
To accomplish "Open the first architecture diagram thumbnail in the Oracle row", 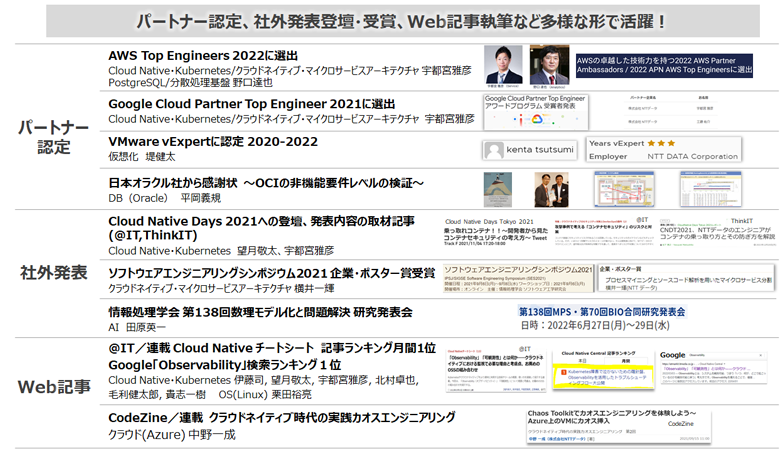I will click(624, 189).
